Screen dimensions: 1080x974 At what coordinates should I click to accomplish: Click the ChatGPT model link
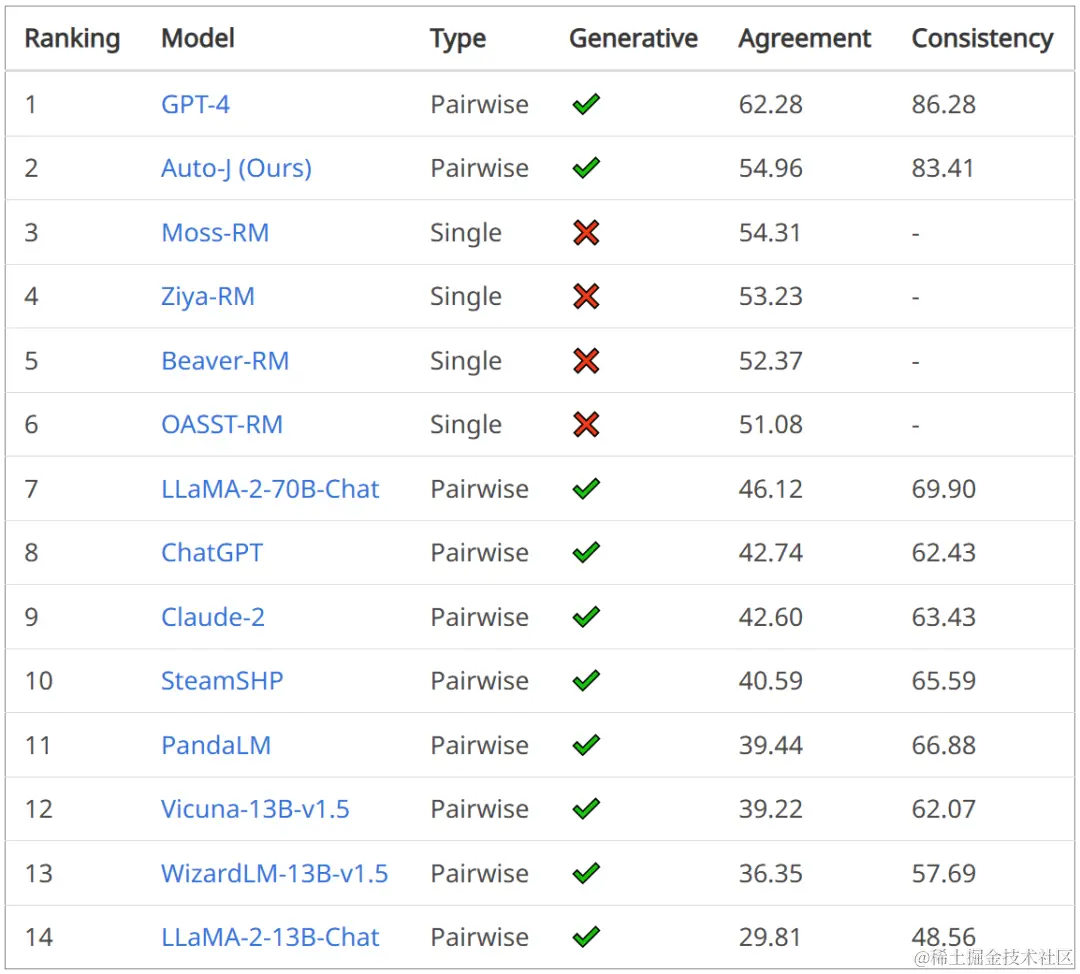pyautogui.click(x=212, y=552)
